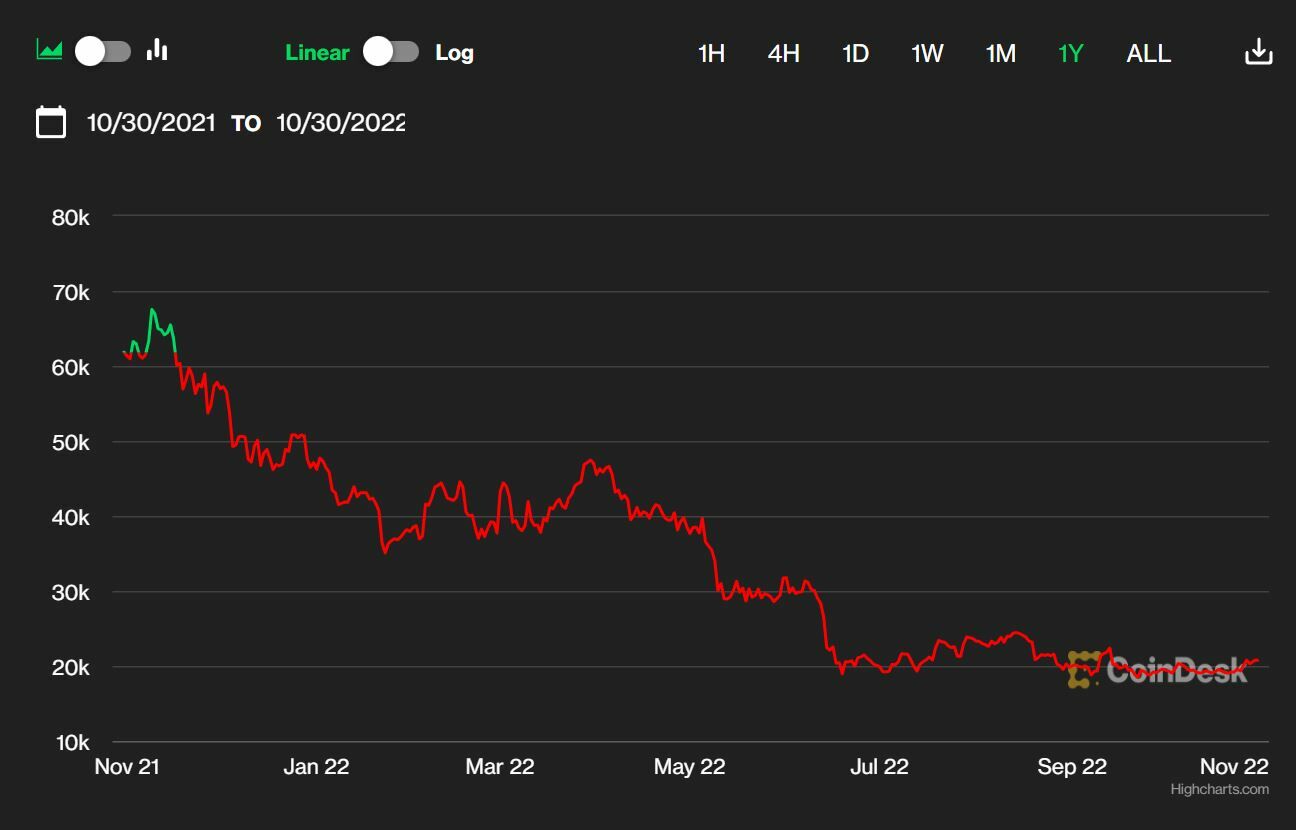The image size is (1296, 830).
Task: Click the May 22 x-axis label
Action: tap(689, 766)
